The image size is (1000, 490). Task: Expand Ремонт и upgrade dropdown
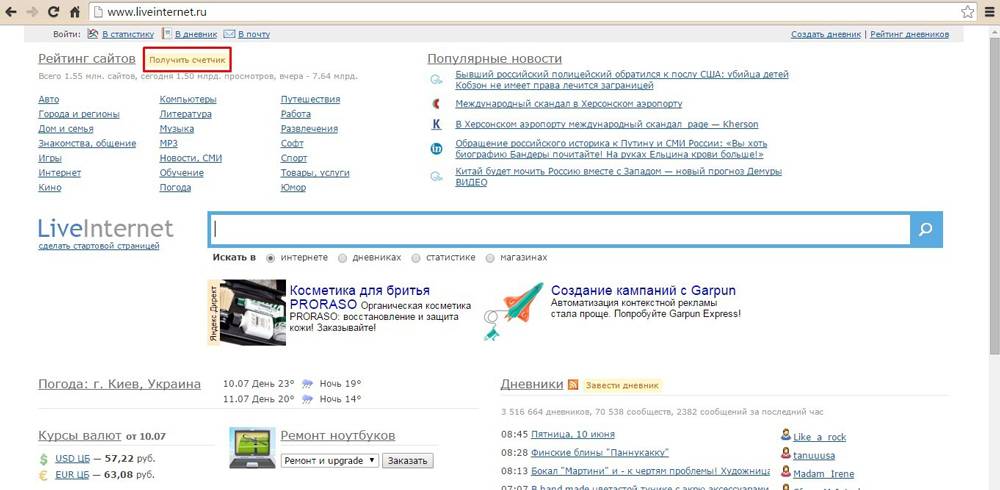point(330,461)
